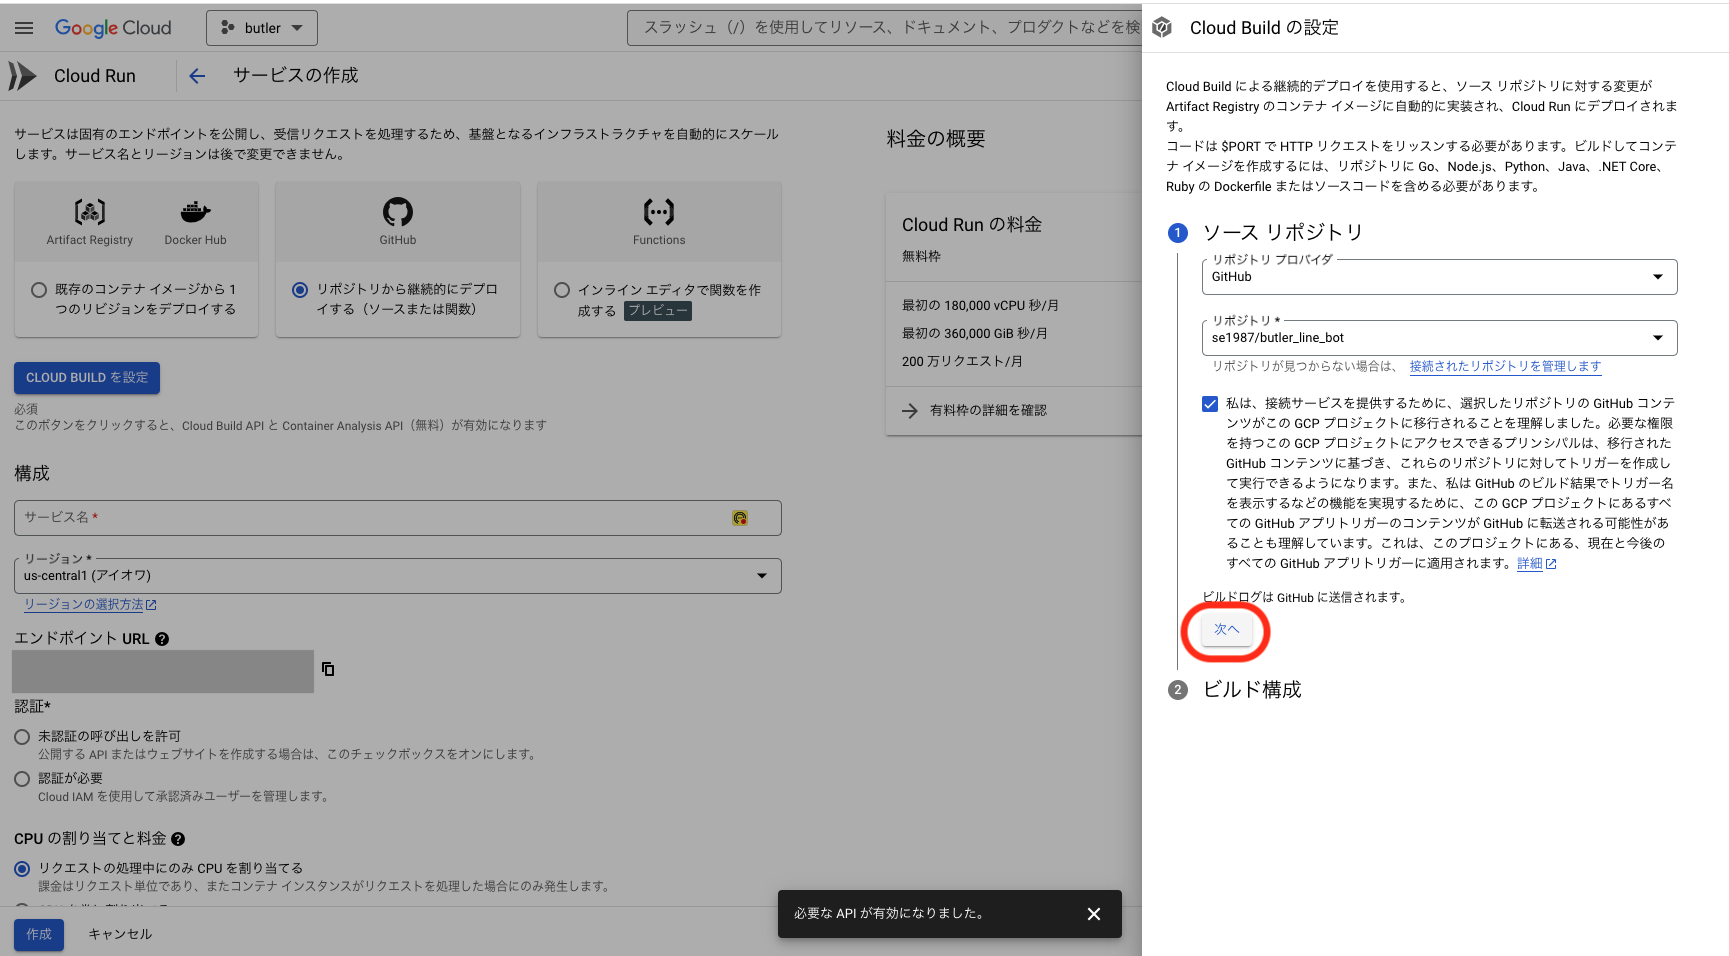The height and width of the screenshot is (956, 1729).
Task: Click the Docker Hub icon
Action: click(x=195, y=213)
